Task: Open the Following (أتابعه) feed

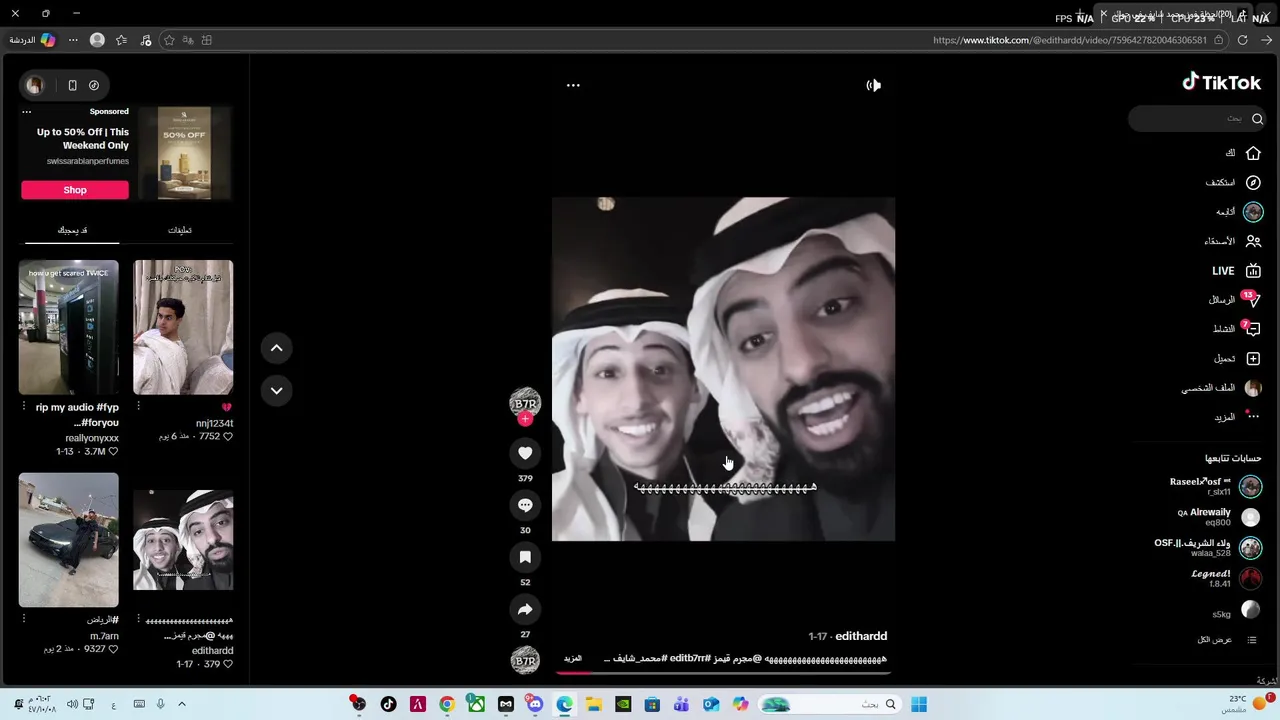Action: (x=1238, y=212)
